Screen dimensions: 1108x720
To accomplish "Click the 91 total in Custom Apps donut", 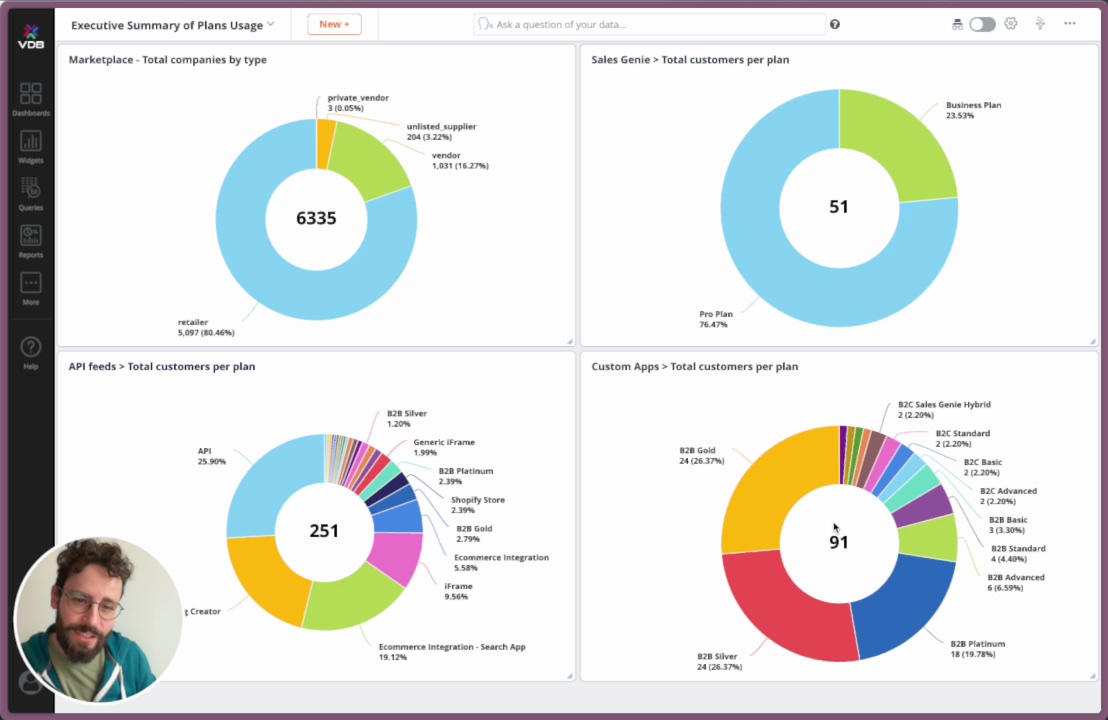I will pos(839,542).
